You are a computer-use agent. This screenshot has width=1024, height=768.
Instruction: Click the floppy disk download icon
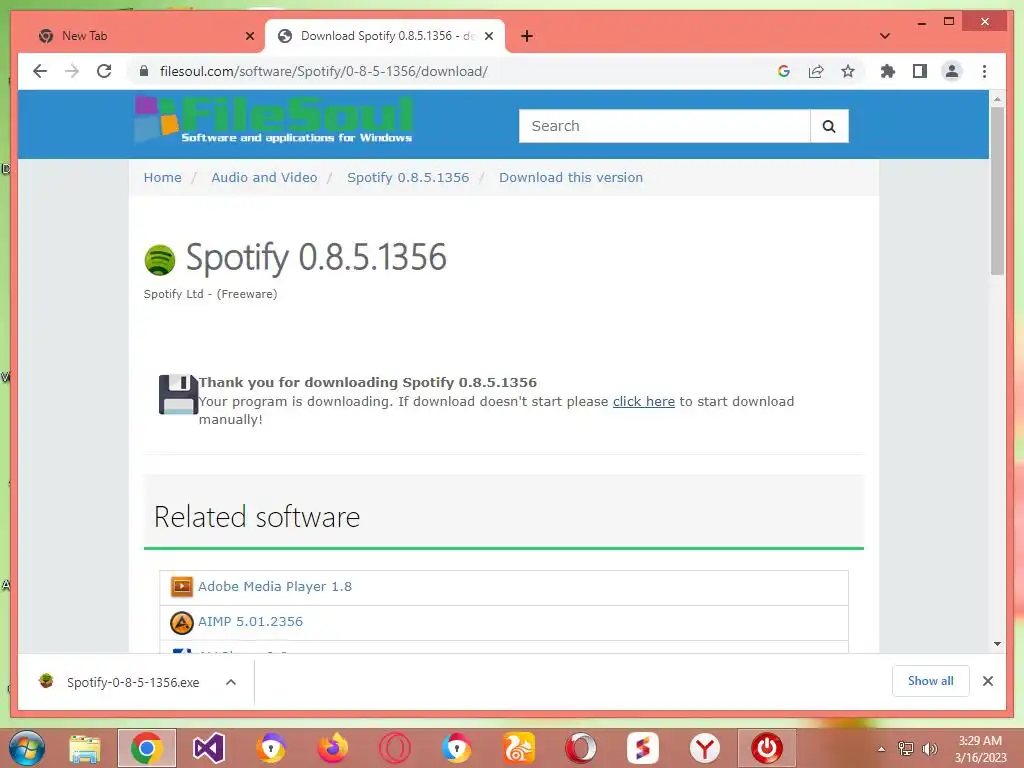178,394
